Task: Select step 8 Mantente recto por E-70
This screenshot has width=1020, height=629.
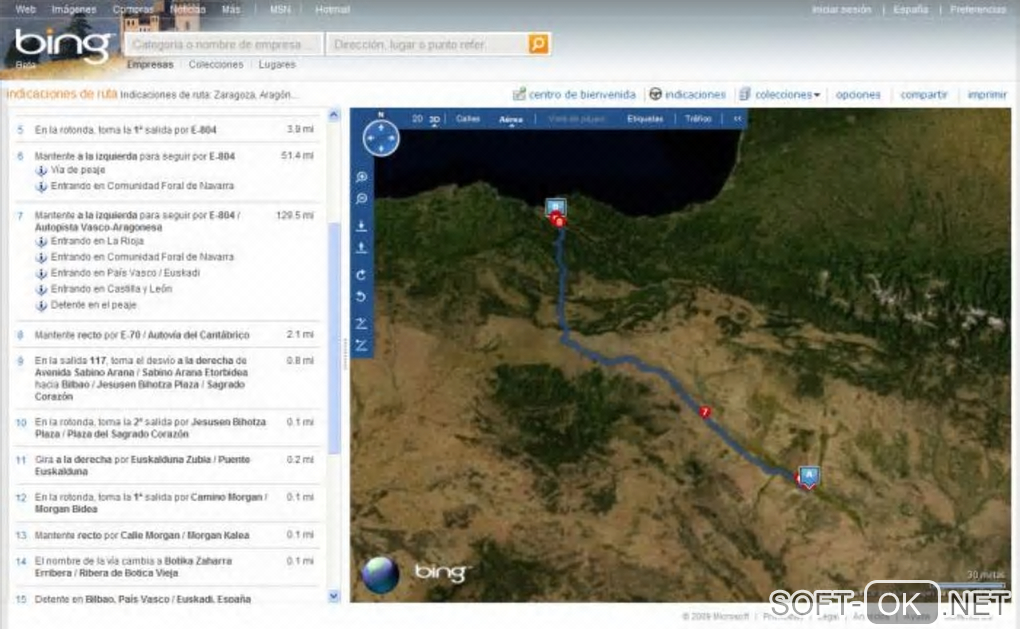Action: 167,335
